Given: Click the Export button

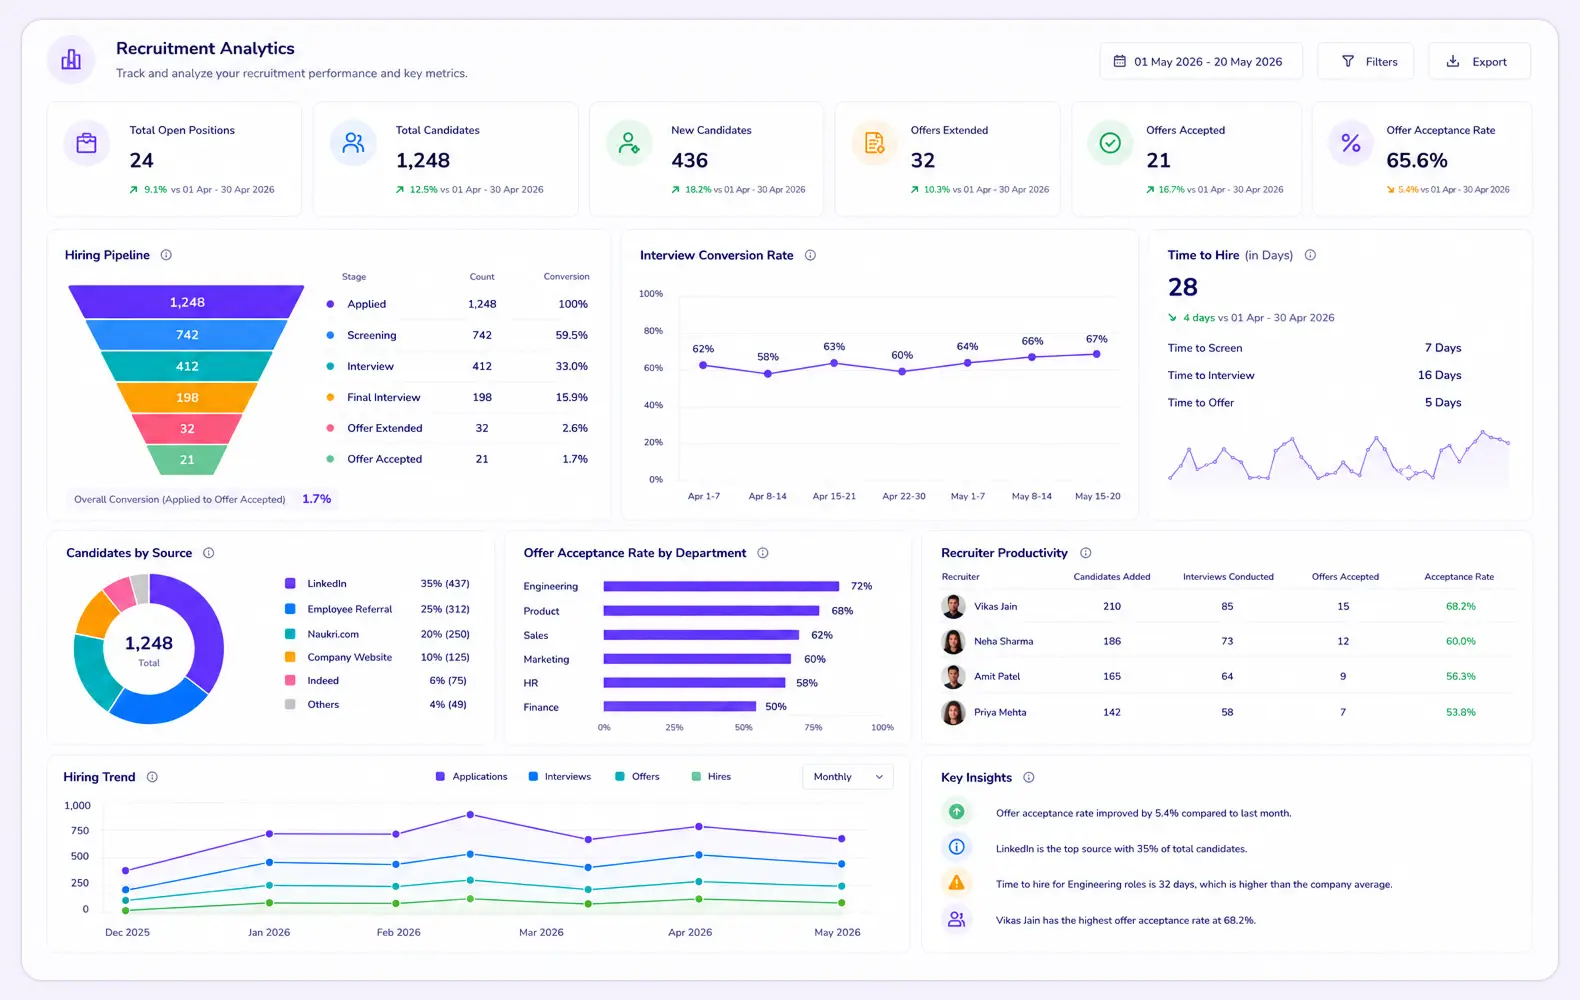Looking at the screenshot, I should [1479, 61].
